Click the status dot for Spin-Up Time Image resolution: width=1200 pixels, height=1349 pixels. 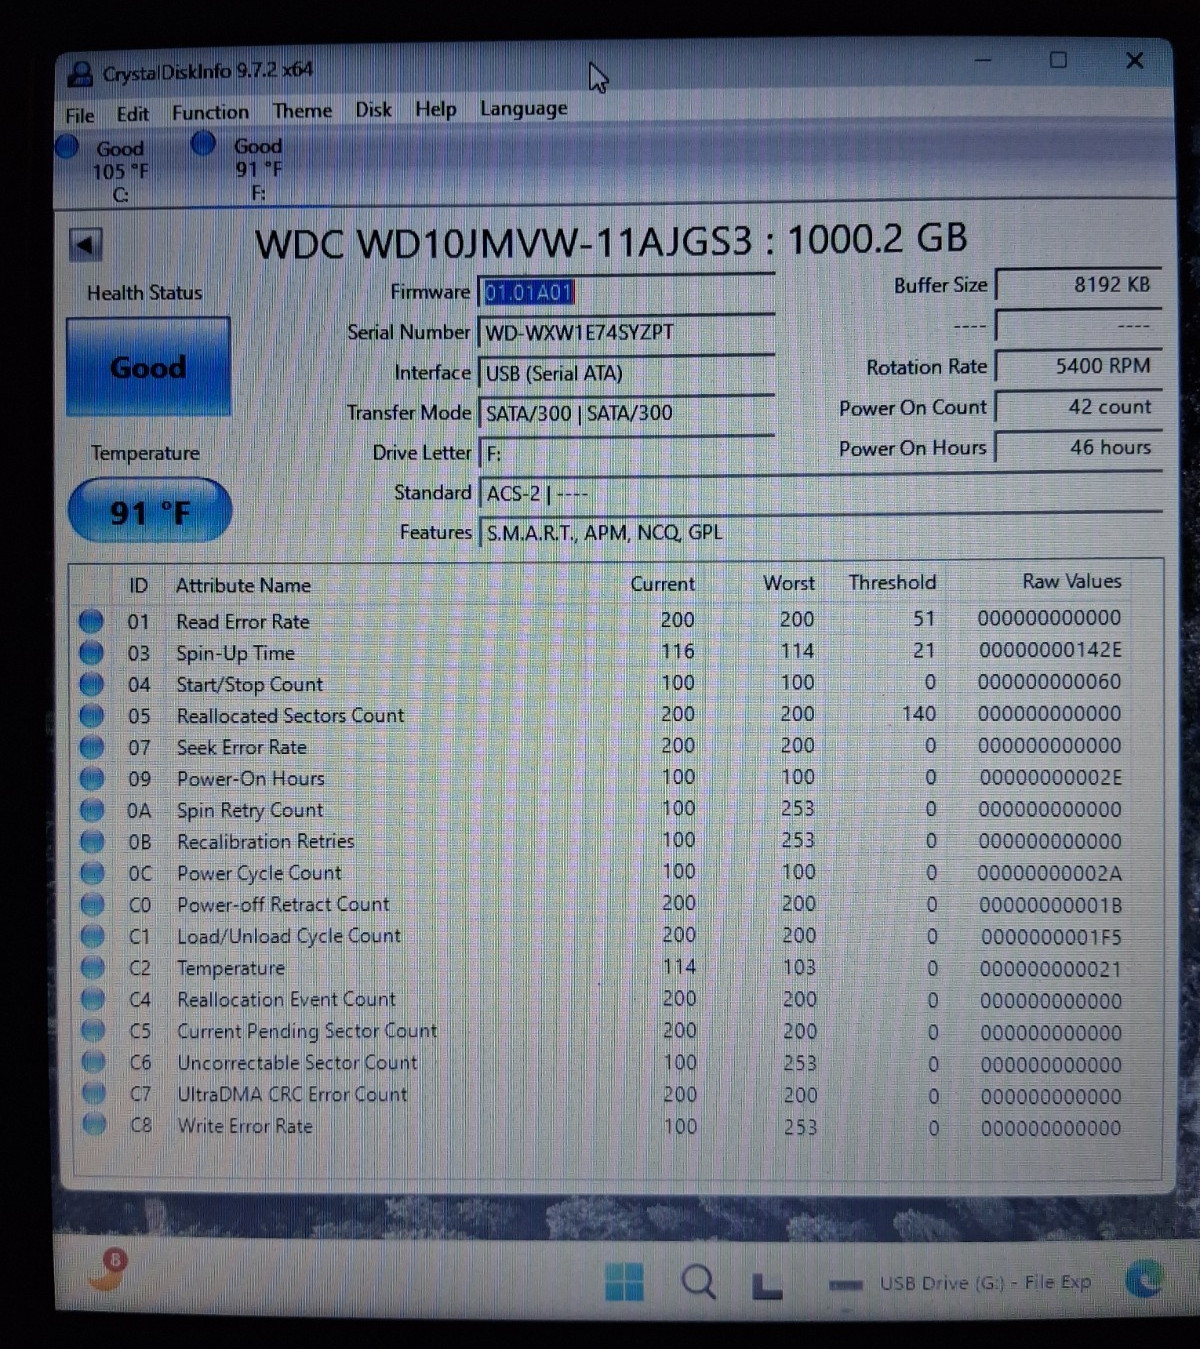[x=91, y=653]
